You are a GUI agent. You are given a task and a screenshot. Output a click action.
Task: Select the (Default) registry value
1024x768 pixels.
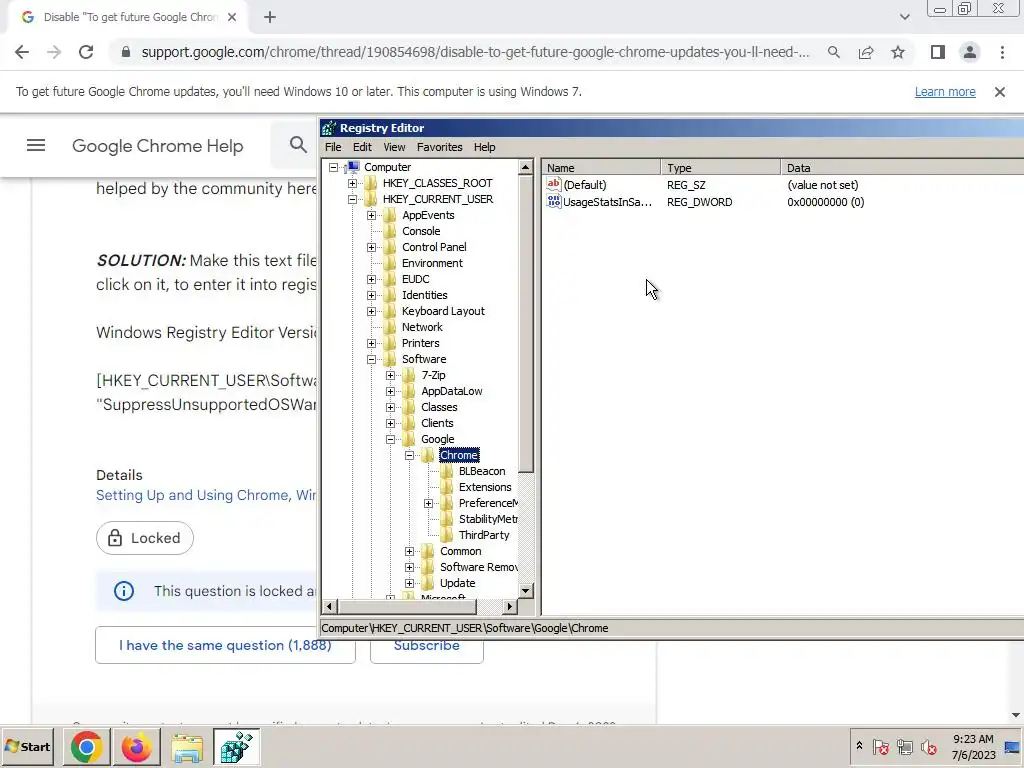[x=584, y=185]
